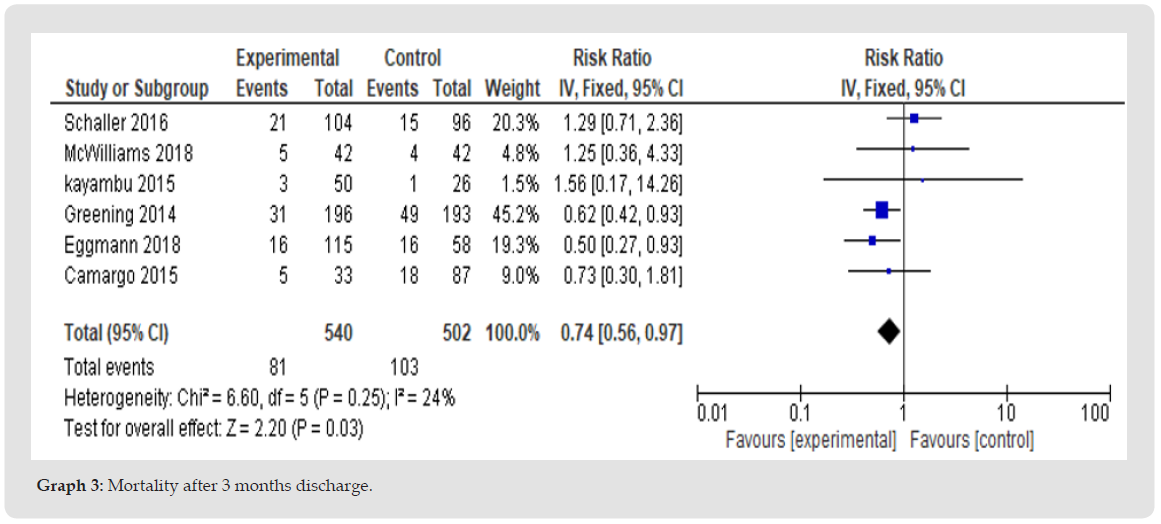This screenshot has height=524, width=1161.
Task: Click the 0.01 tick on the axis
Action: tap(712, 414)
